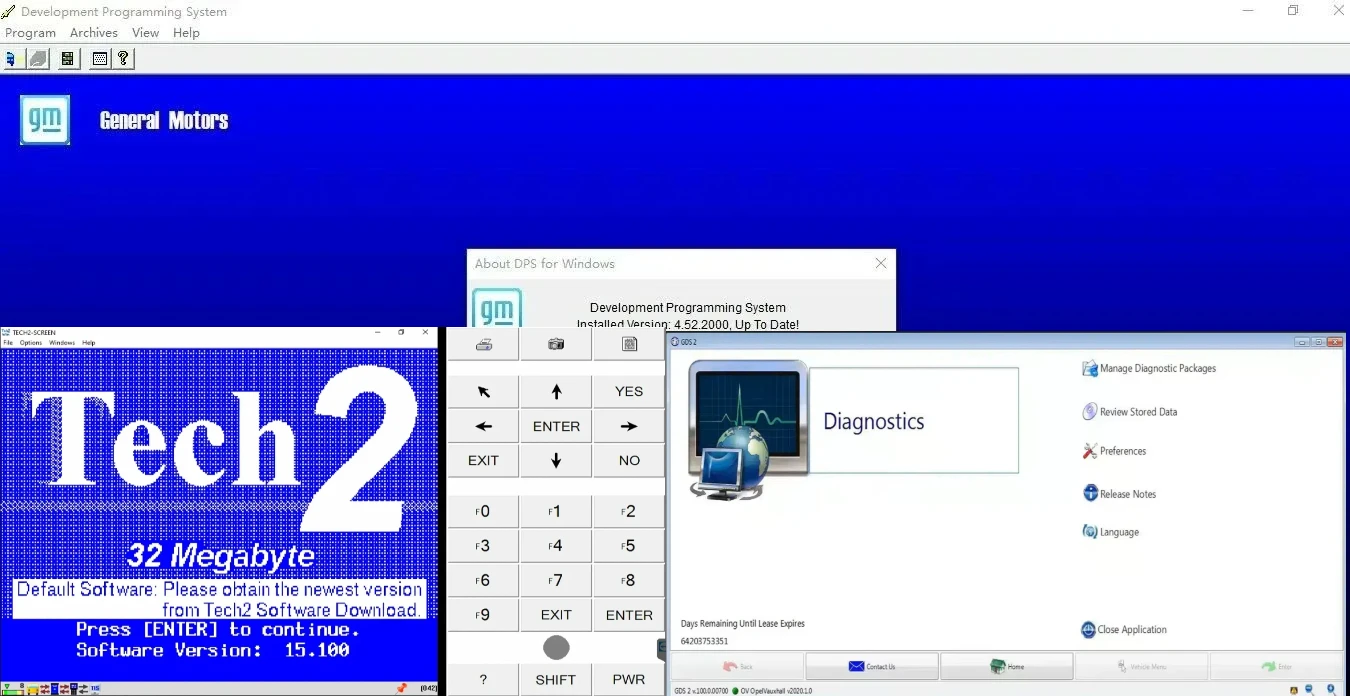Click the F0 function key
This screenshot has width=1350, height=696.
tap(483, 512)
